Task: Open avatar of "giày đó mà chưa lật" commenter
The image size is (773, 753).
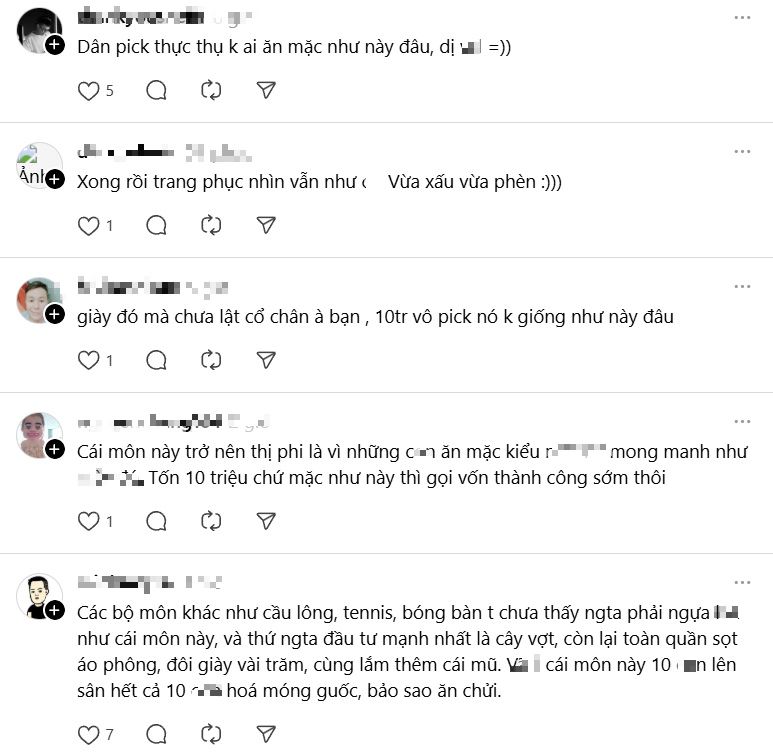Action: tap(40, 300)
